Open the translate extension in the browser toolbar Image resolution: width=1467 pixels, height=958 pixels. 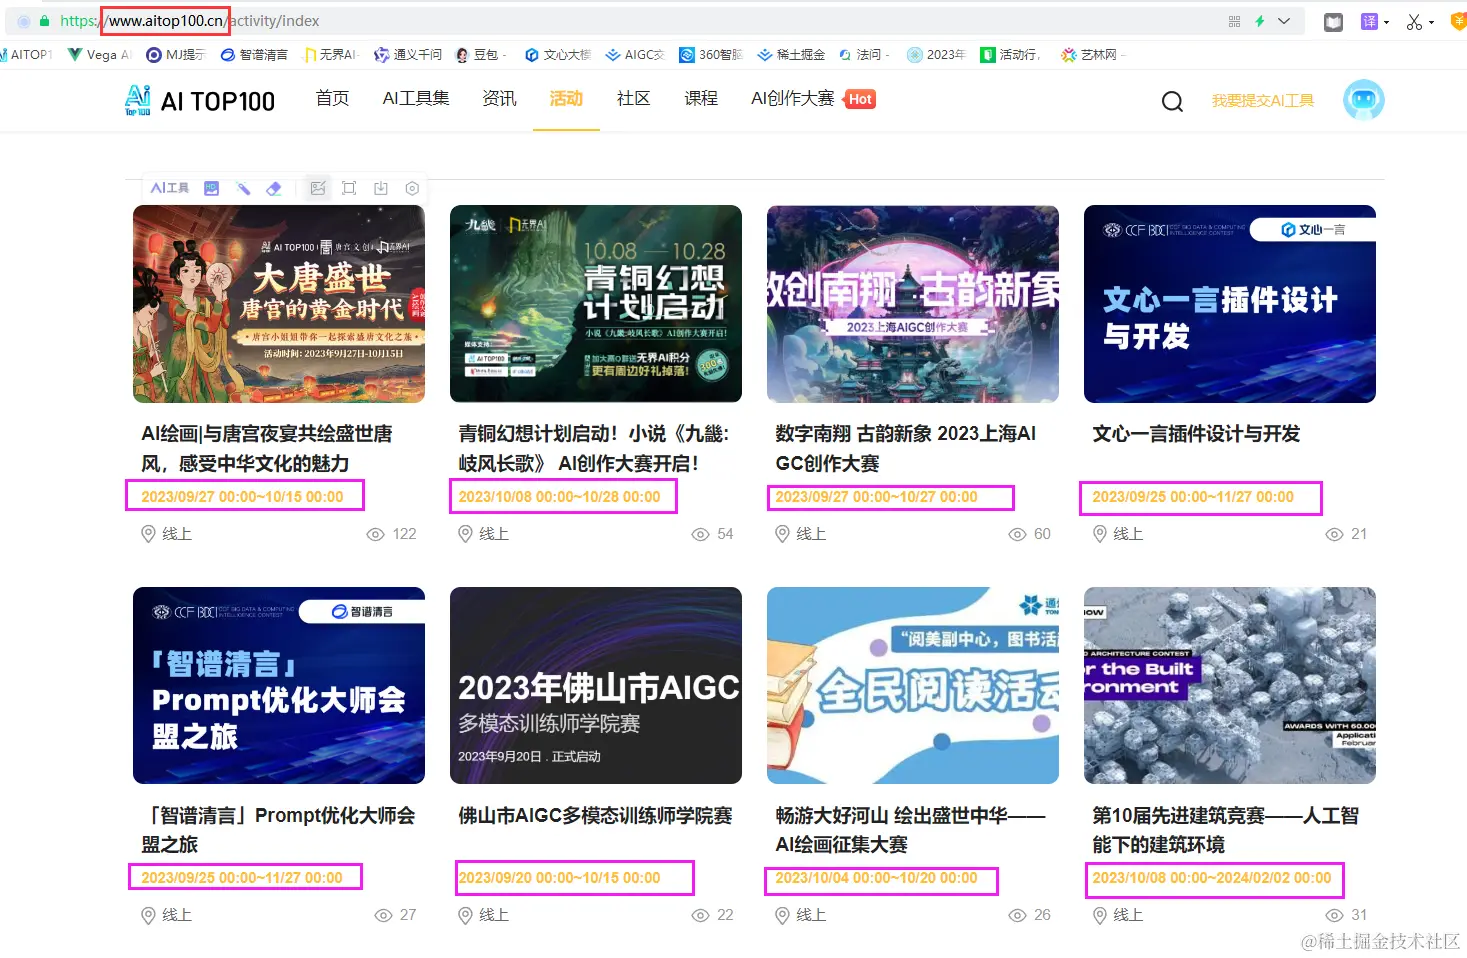(1370, 20)
